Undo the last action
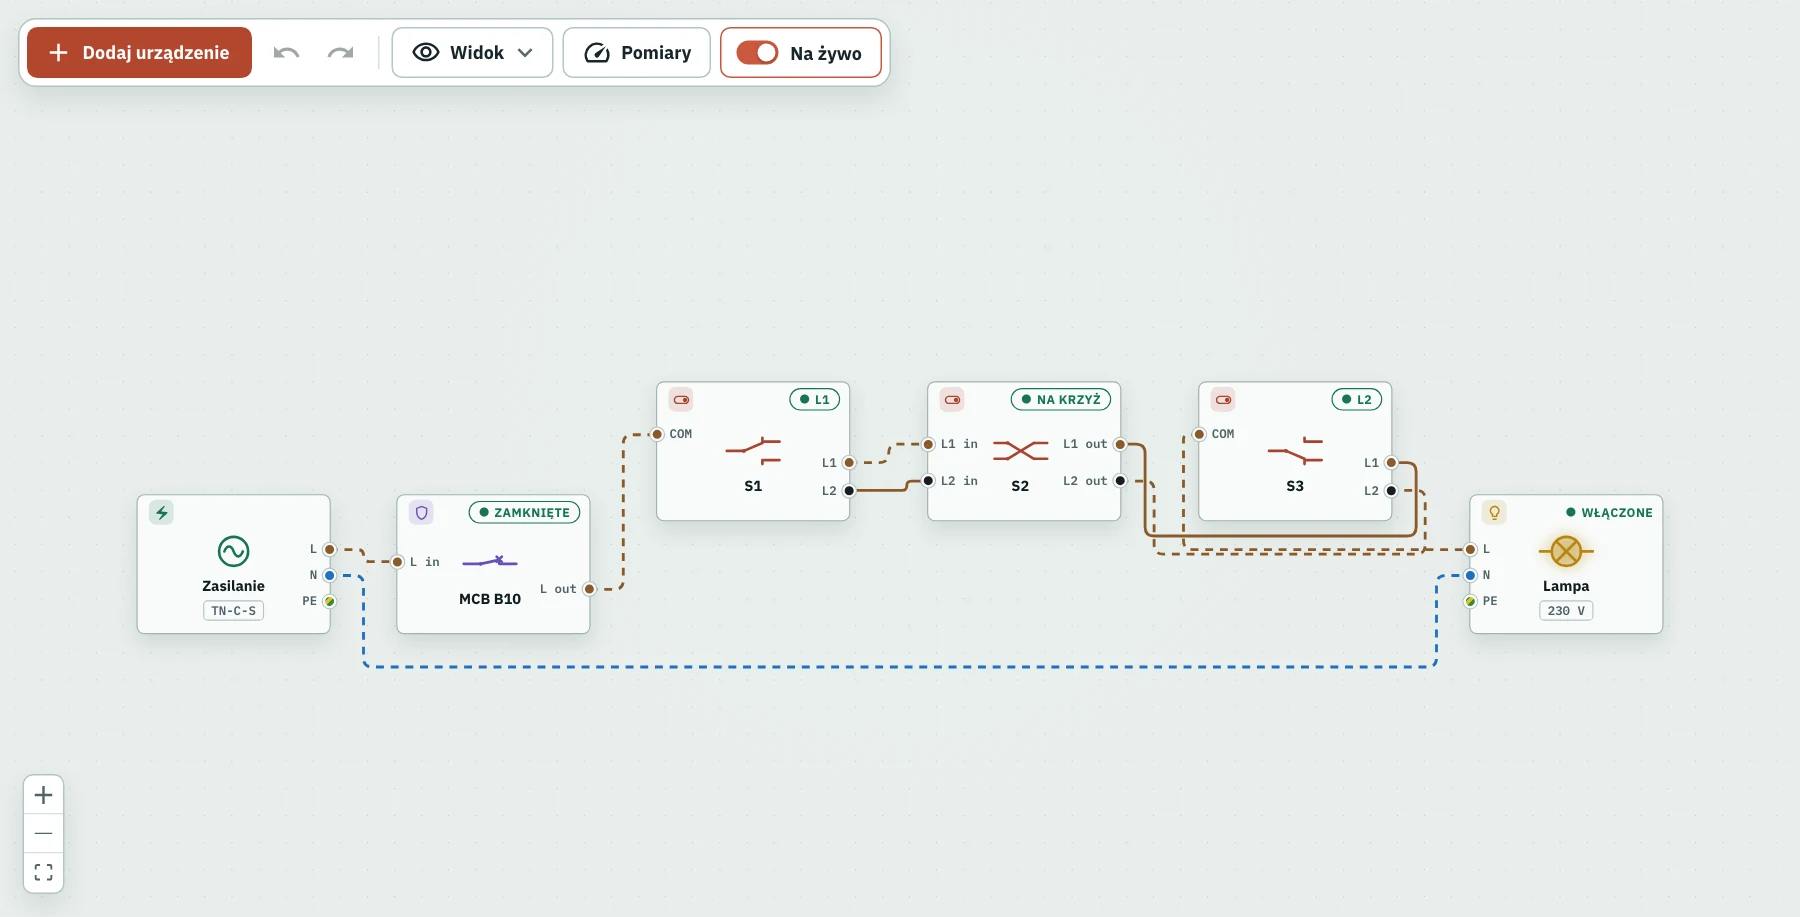Image resolution: width=1800 pixels, height=917 pixels. coord(287,53)
